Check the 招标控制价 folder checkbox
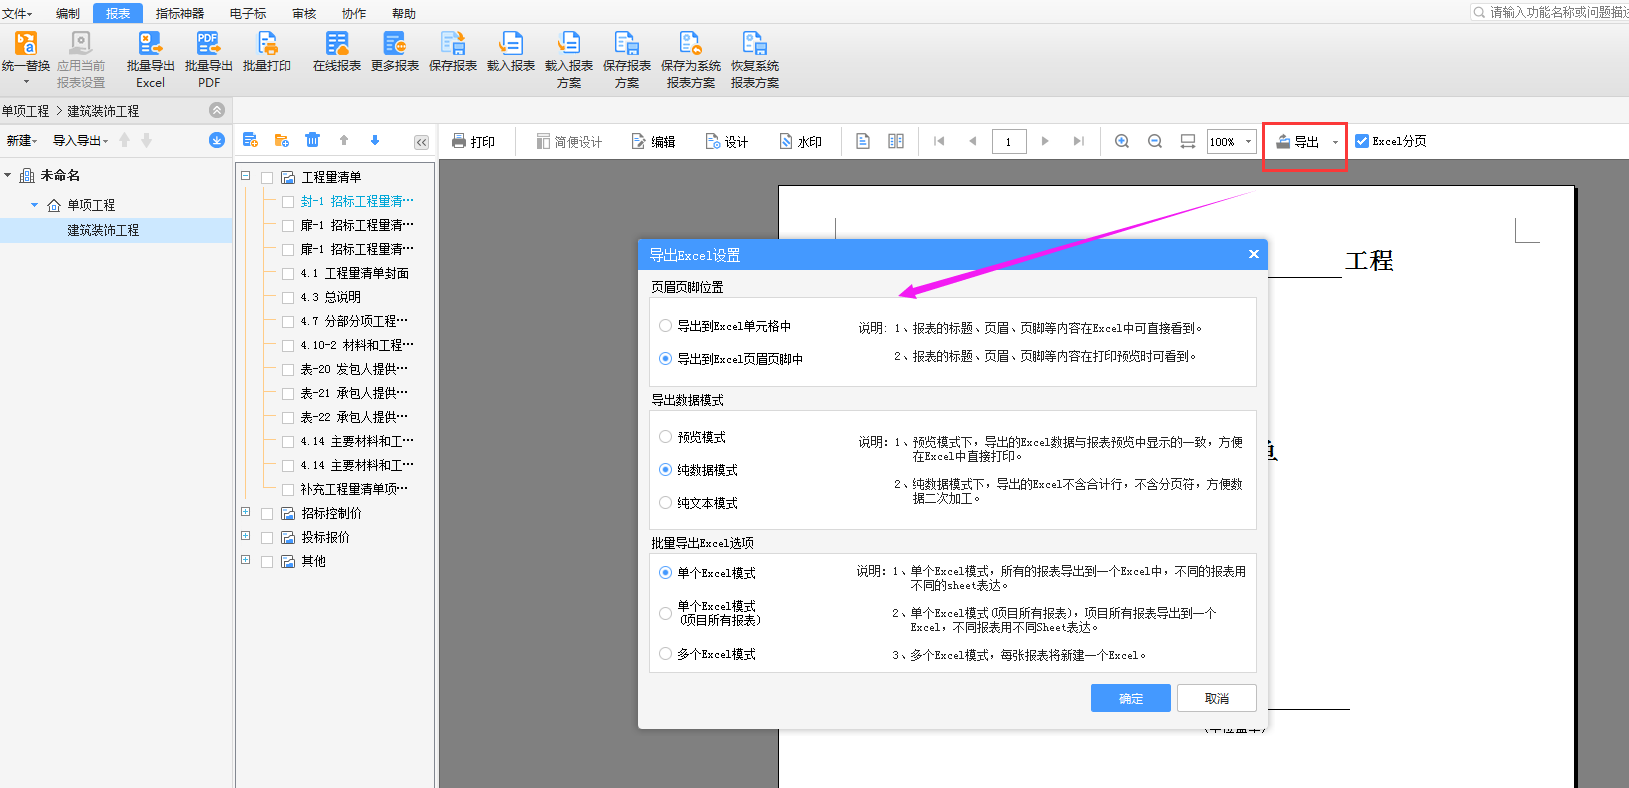The height and width of the screenshot is (788, 1629). (267, 514)
